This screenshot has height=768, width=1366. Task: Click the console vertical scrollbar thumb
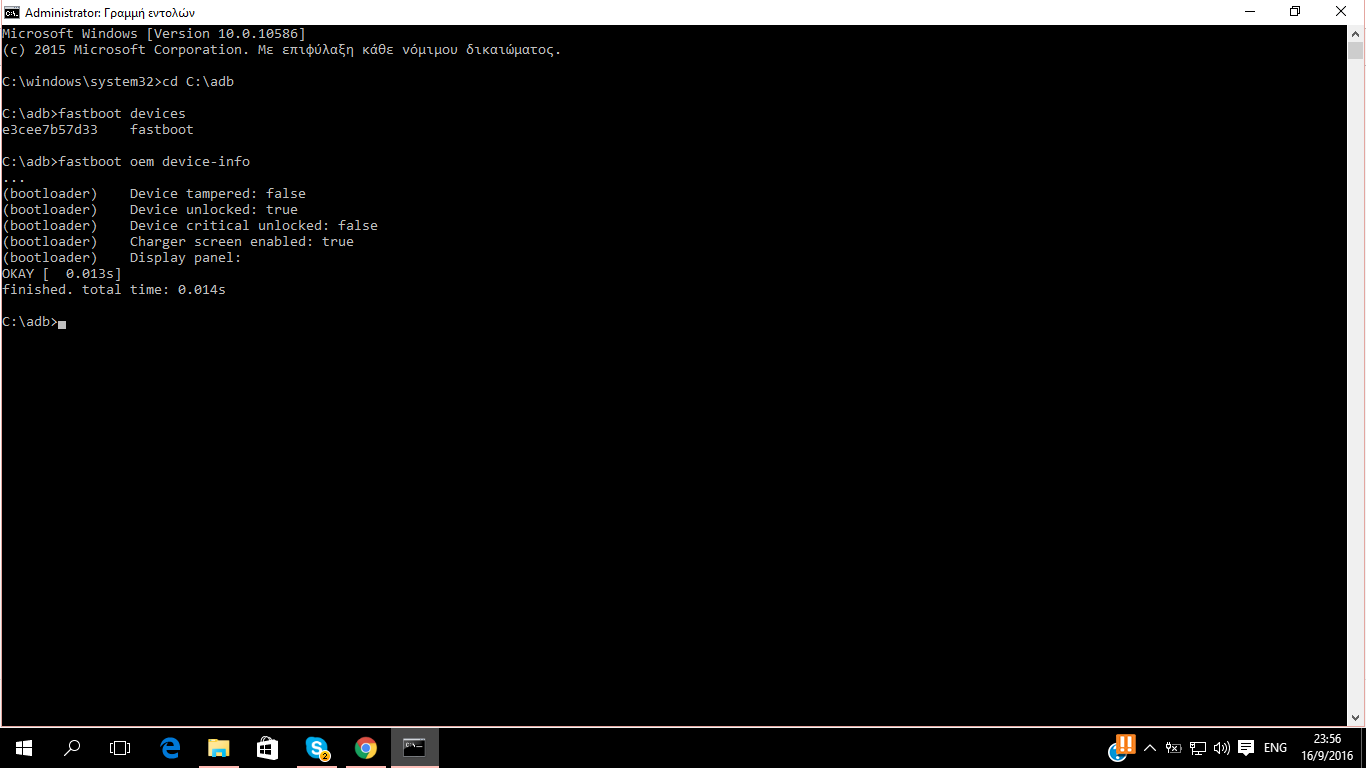click(1355, 51)
